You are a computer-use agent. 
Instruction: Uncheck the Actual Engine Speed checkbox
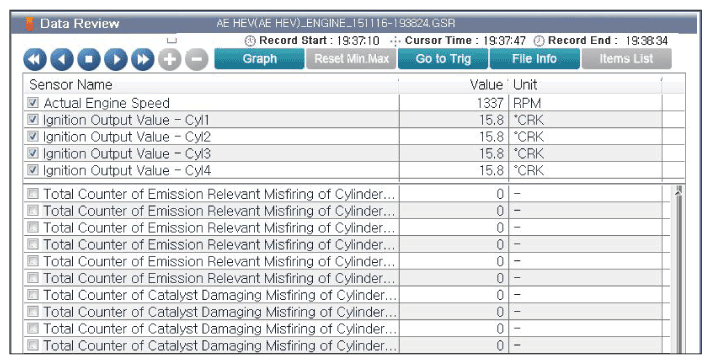click(33, 102)
